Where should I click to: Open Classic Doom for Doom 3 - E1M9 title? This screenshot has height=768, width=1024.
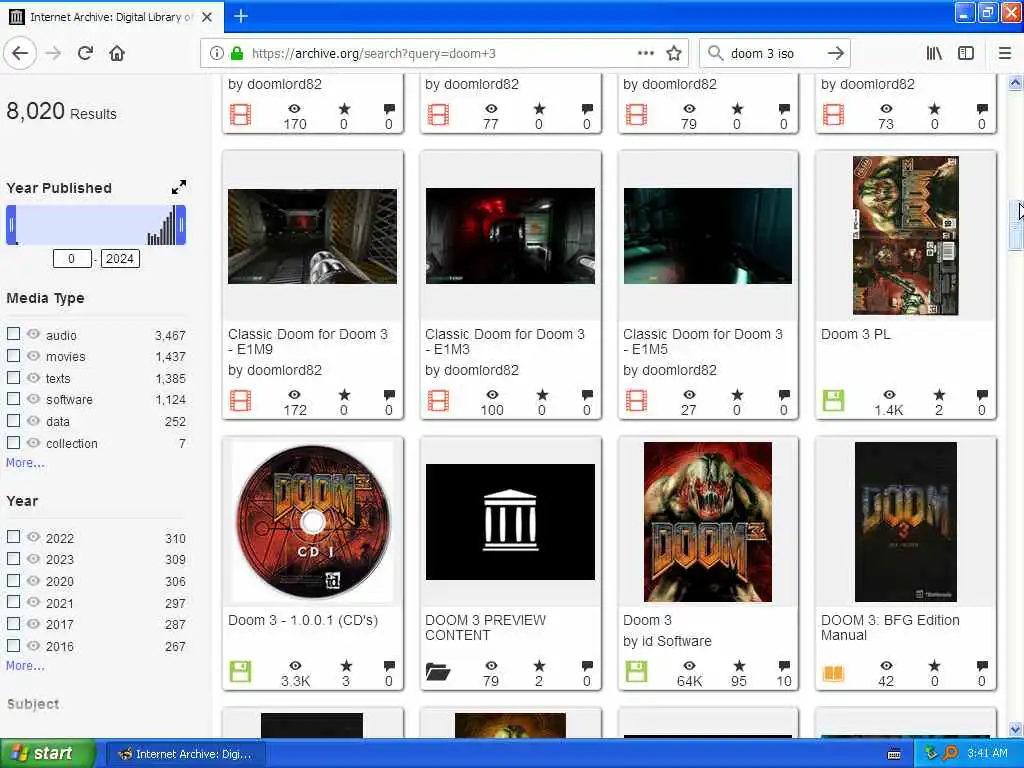tap(308, 342)
